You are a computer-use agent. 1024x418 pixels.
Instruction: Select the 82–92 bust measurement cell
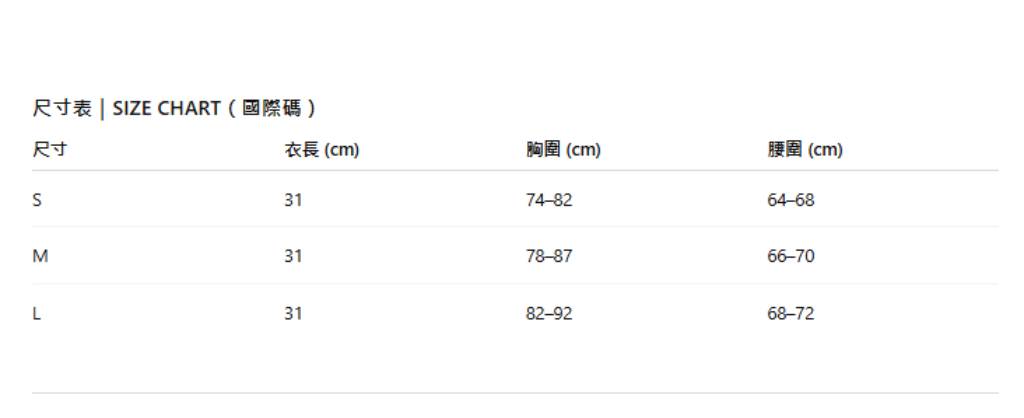549,313
